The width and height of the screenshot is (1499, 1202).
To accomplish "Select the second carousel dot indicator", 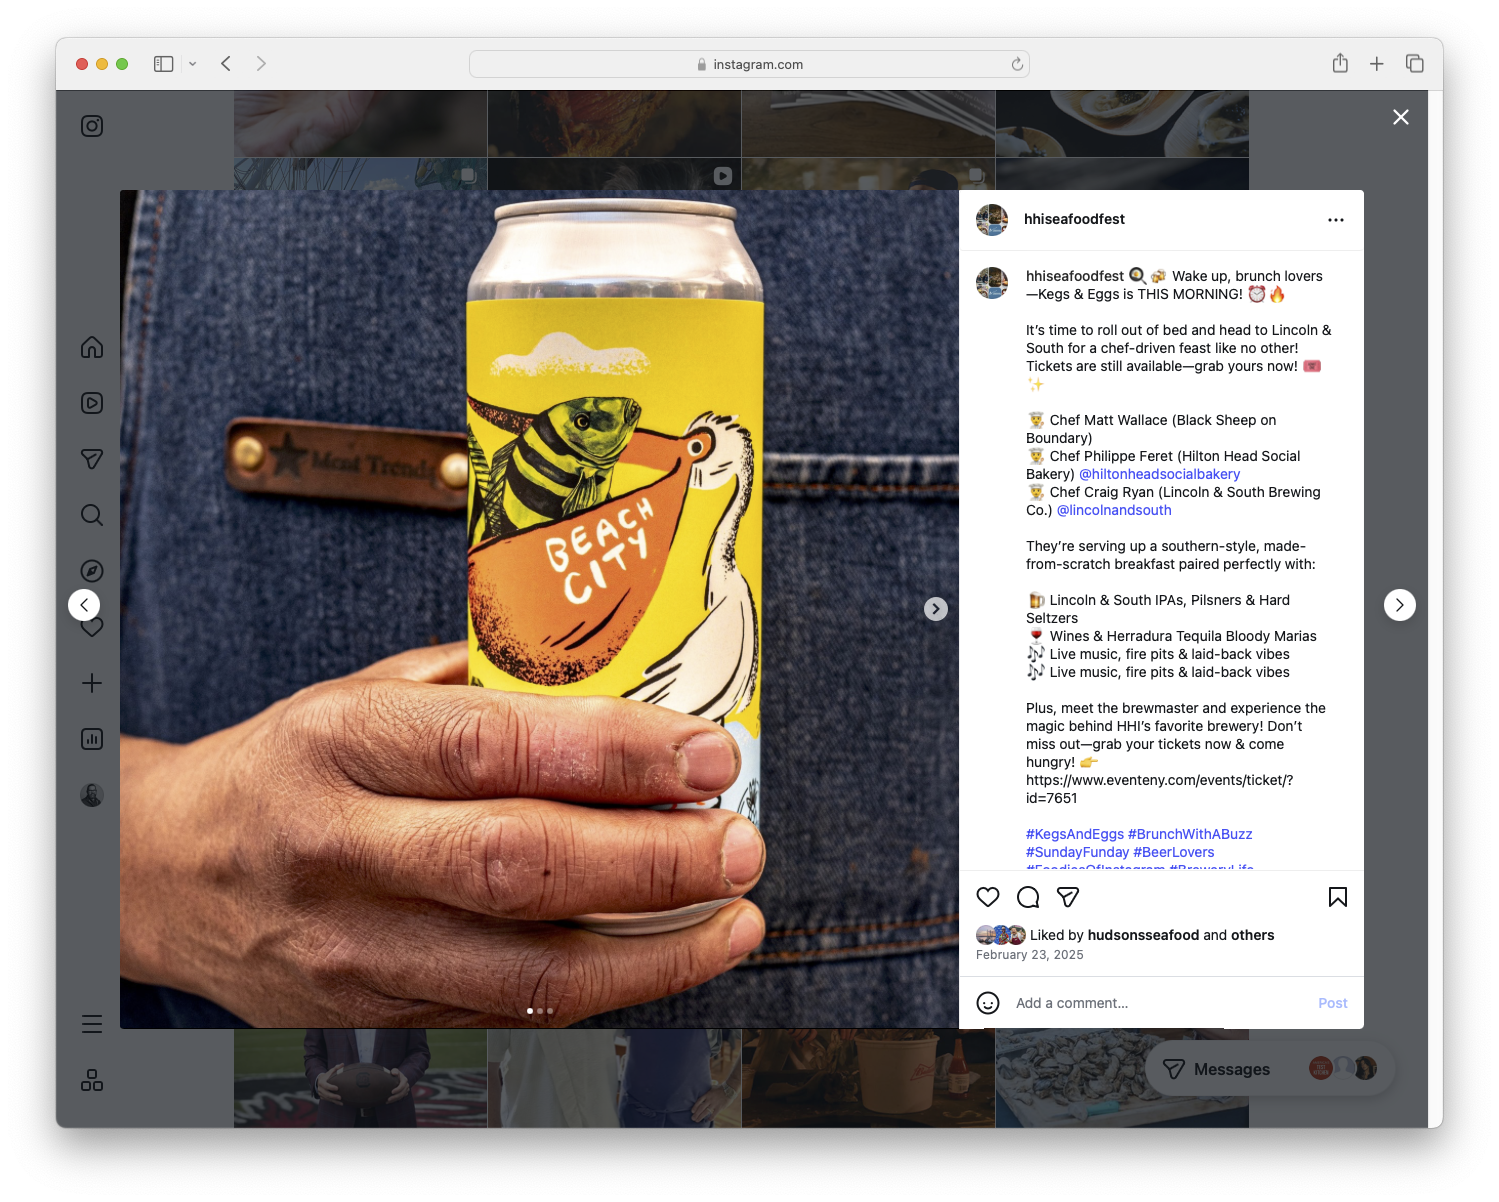I will click(540, 1011).
